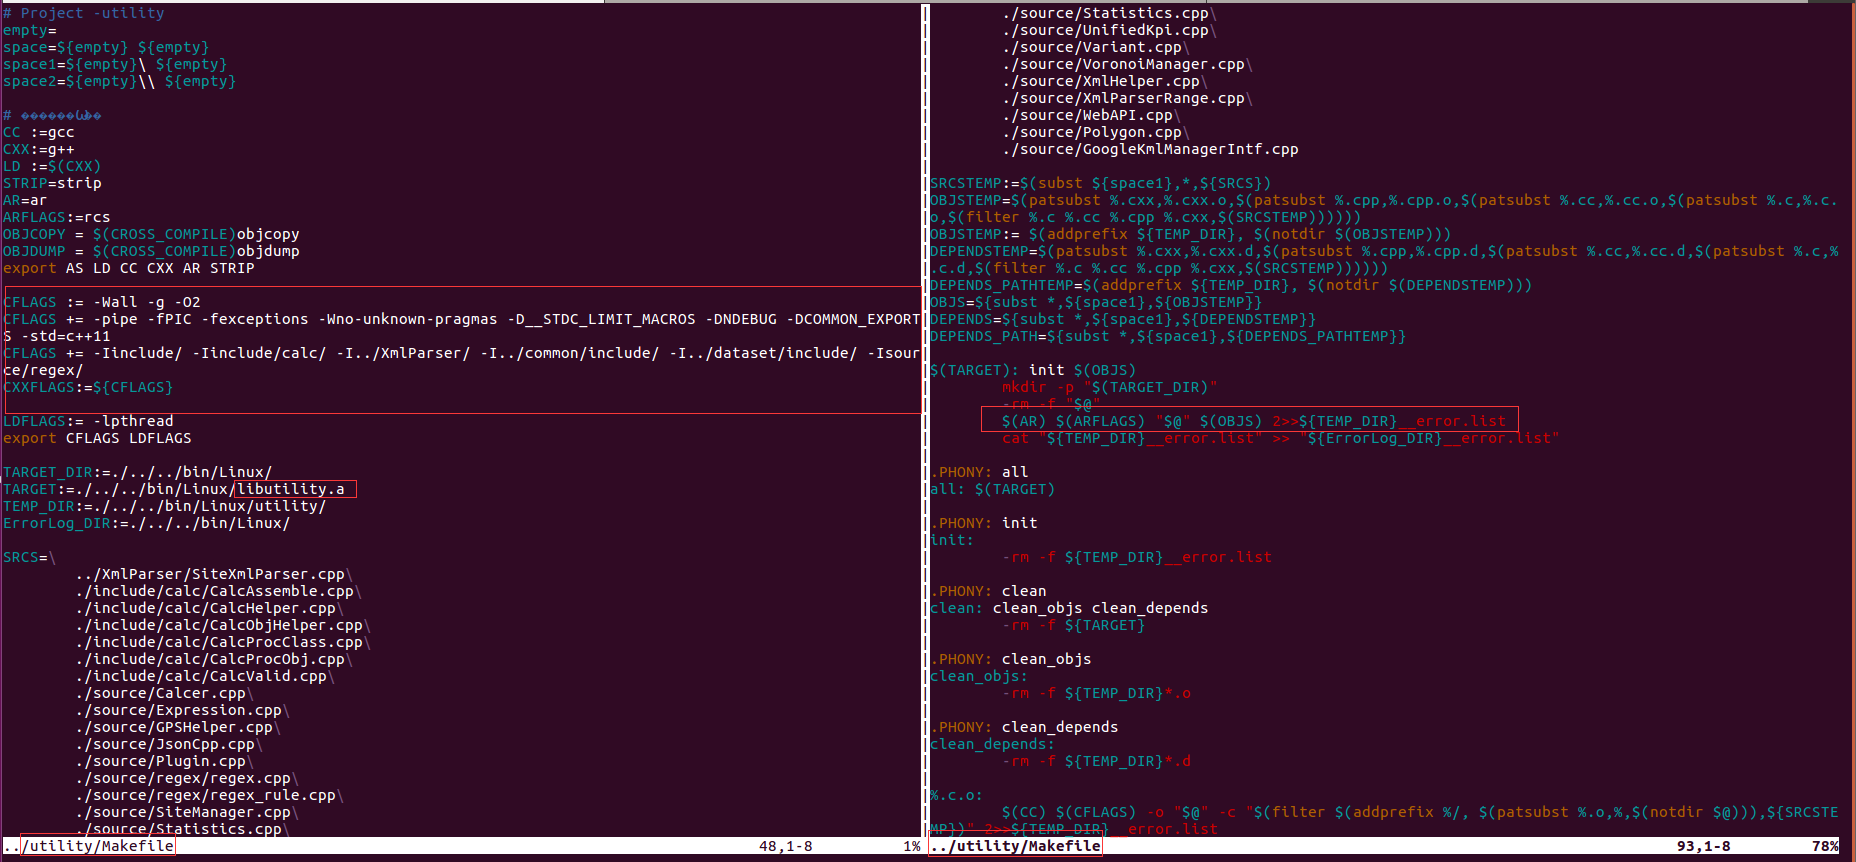
Task: Click the 'CC :=gcc' assignment line
Action: (x=38, y=132)
